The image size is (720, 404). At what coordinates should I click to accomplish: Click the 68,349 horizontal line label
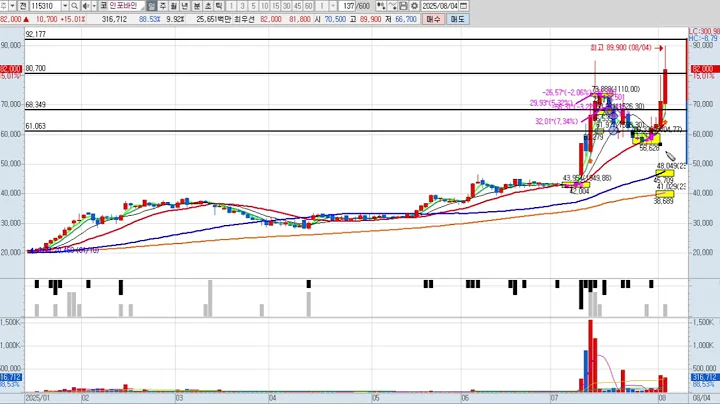tap(36, 105)
